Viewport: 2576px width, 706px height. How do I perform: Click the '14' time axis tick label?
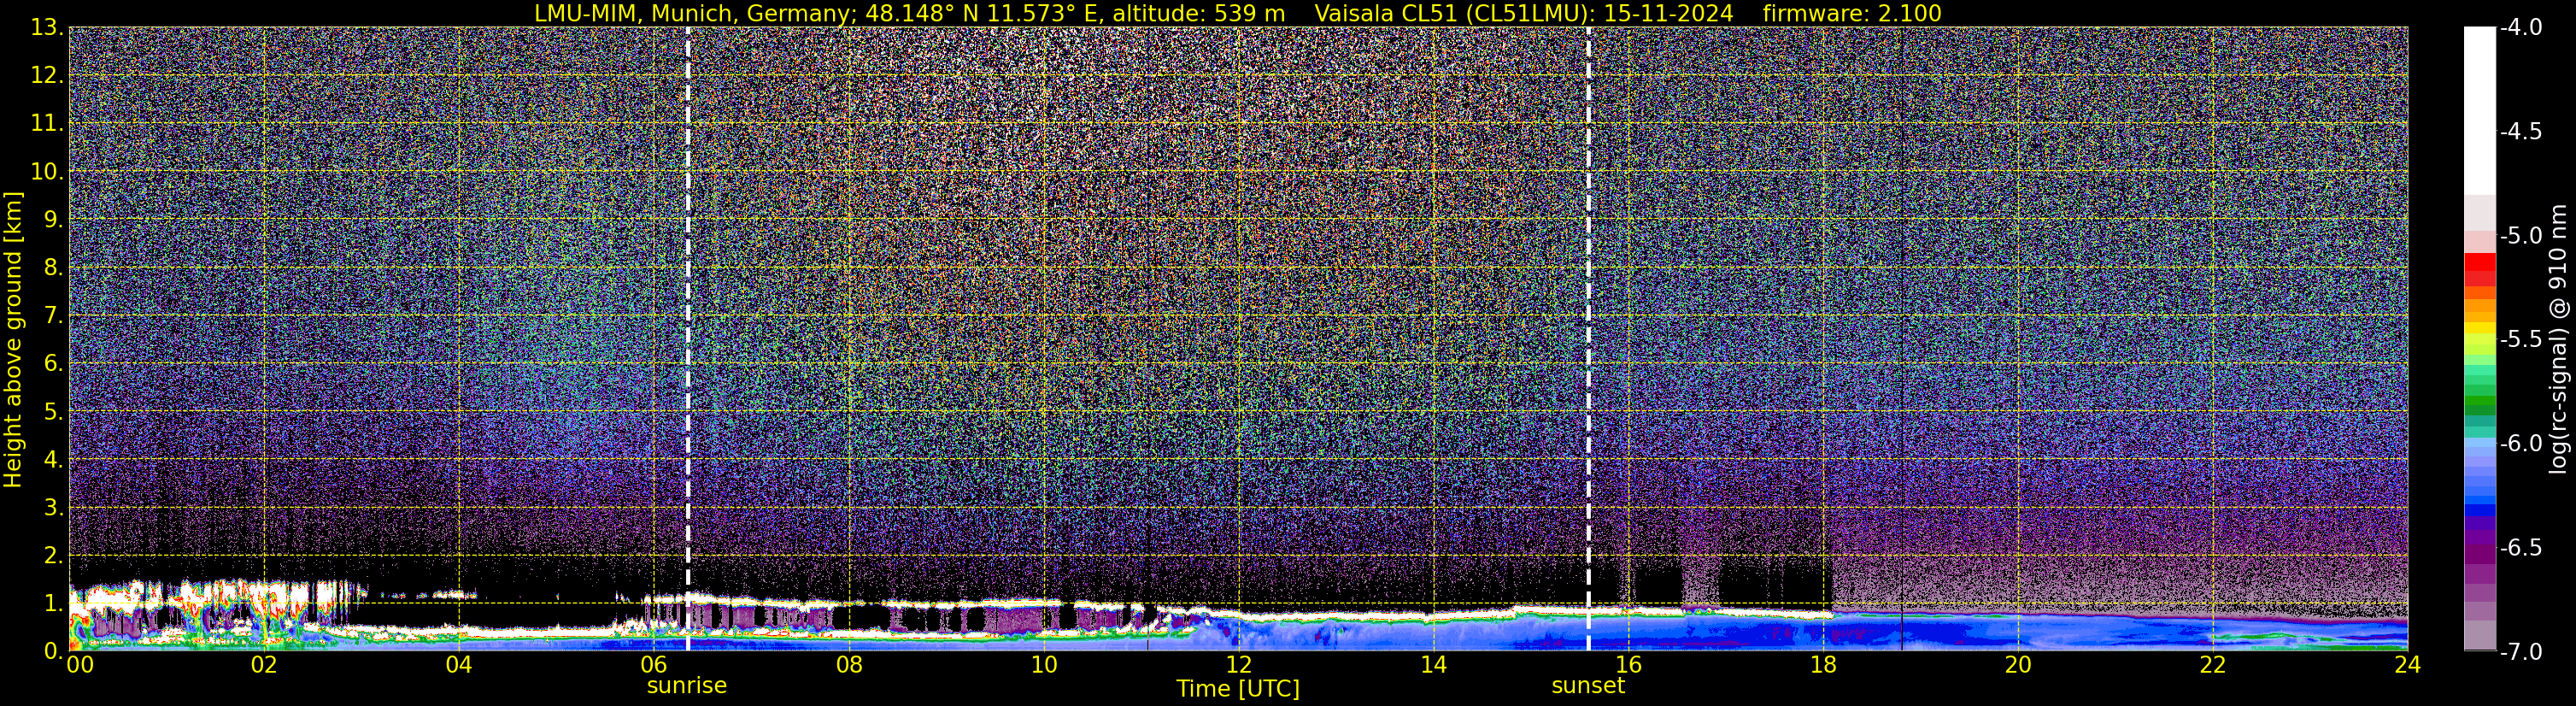coord(1433,665)
